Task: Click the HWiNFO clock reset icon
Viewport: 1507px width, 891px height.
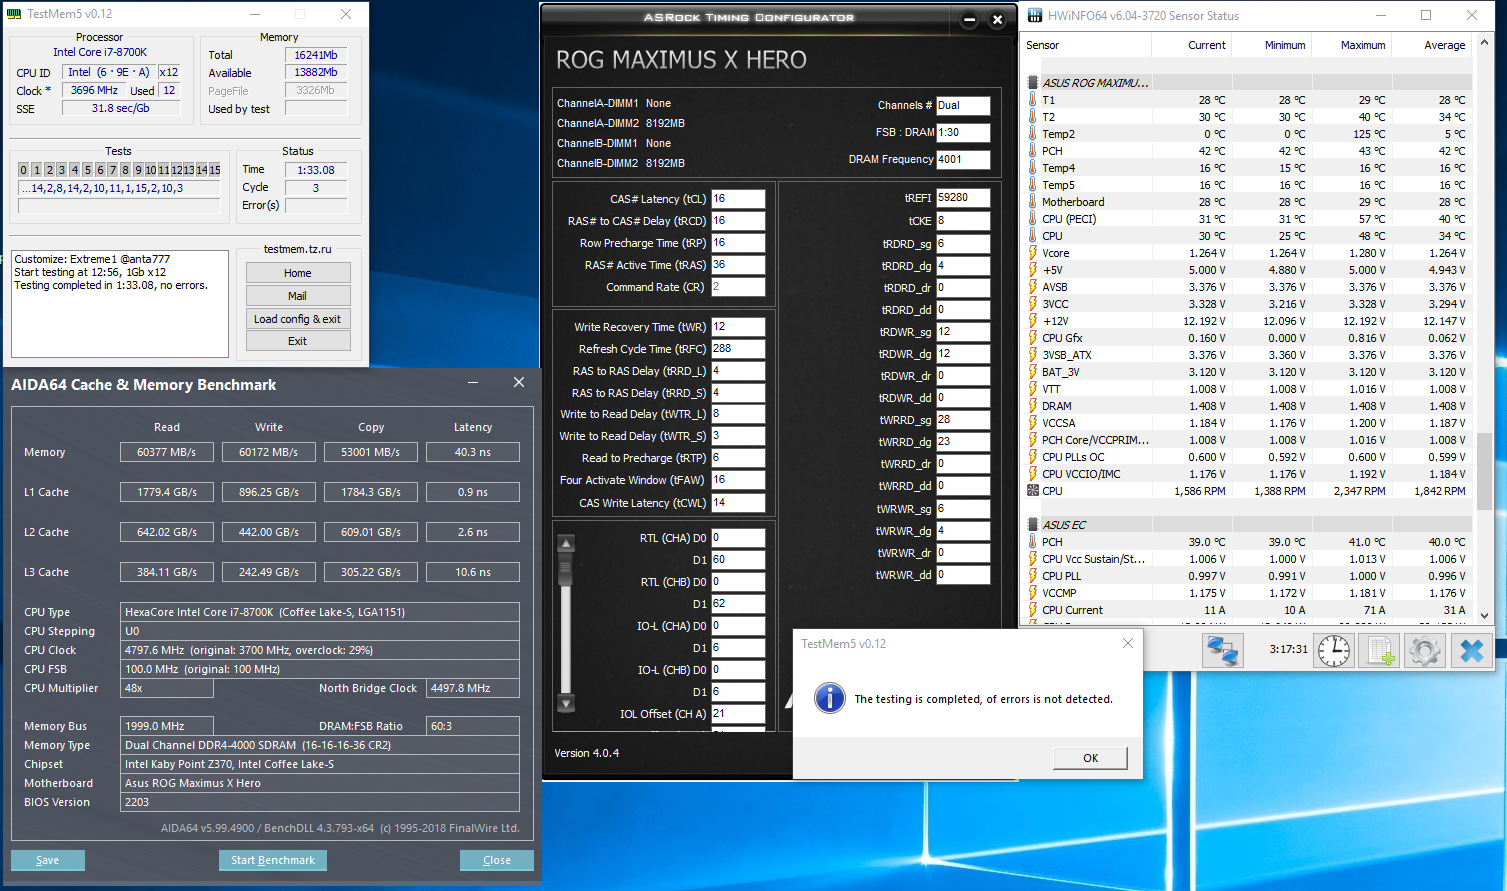Action: point(1334,650)
